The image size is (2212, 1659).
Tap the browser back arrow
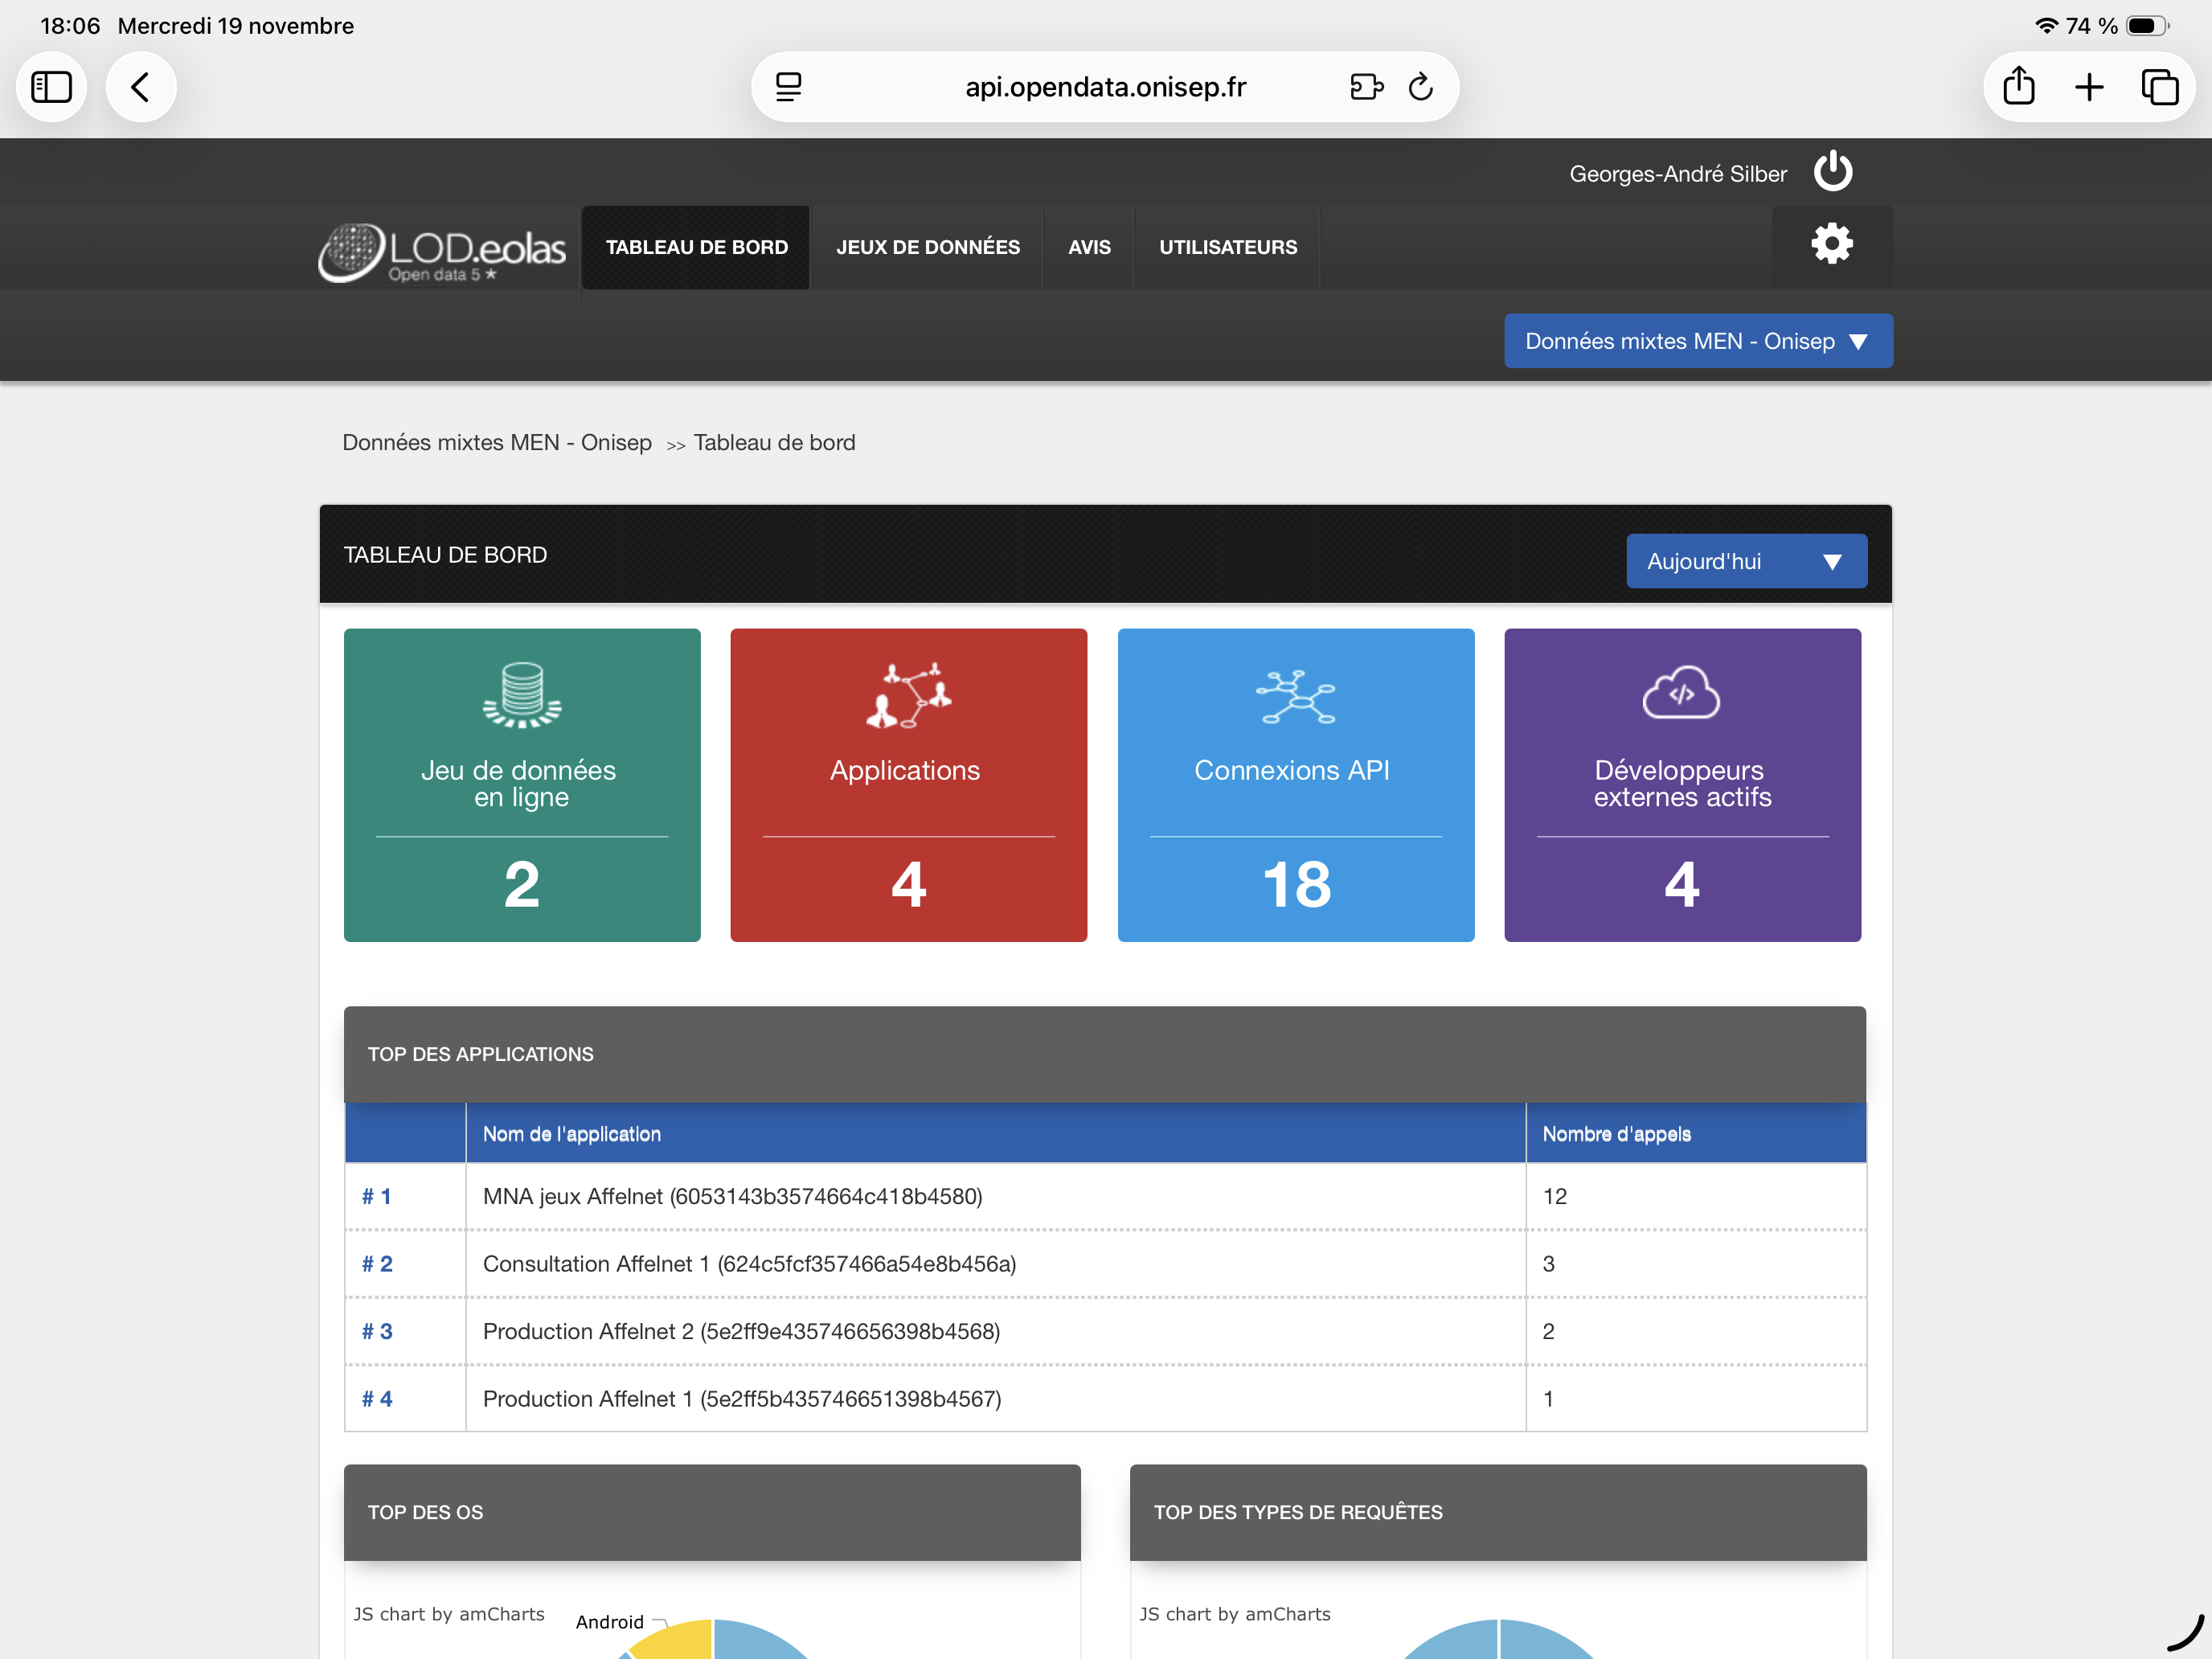click(x=141, y=87)
